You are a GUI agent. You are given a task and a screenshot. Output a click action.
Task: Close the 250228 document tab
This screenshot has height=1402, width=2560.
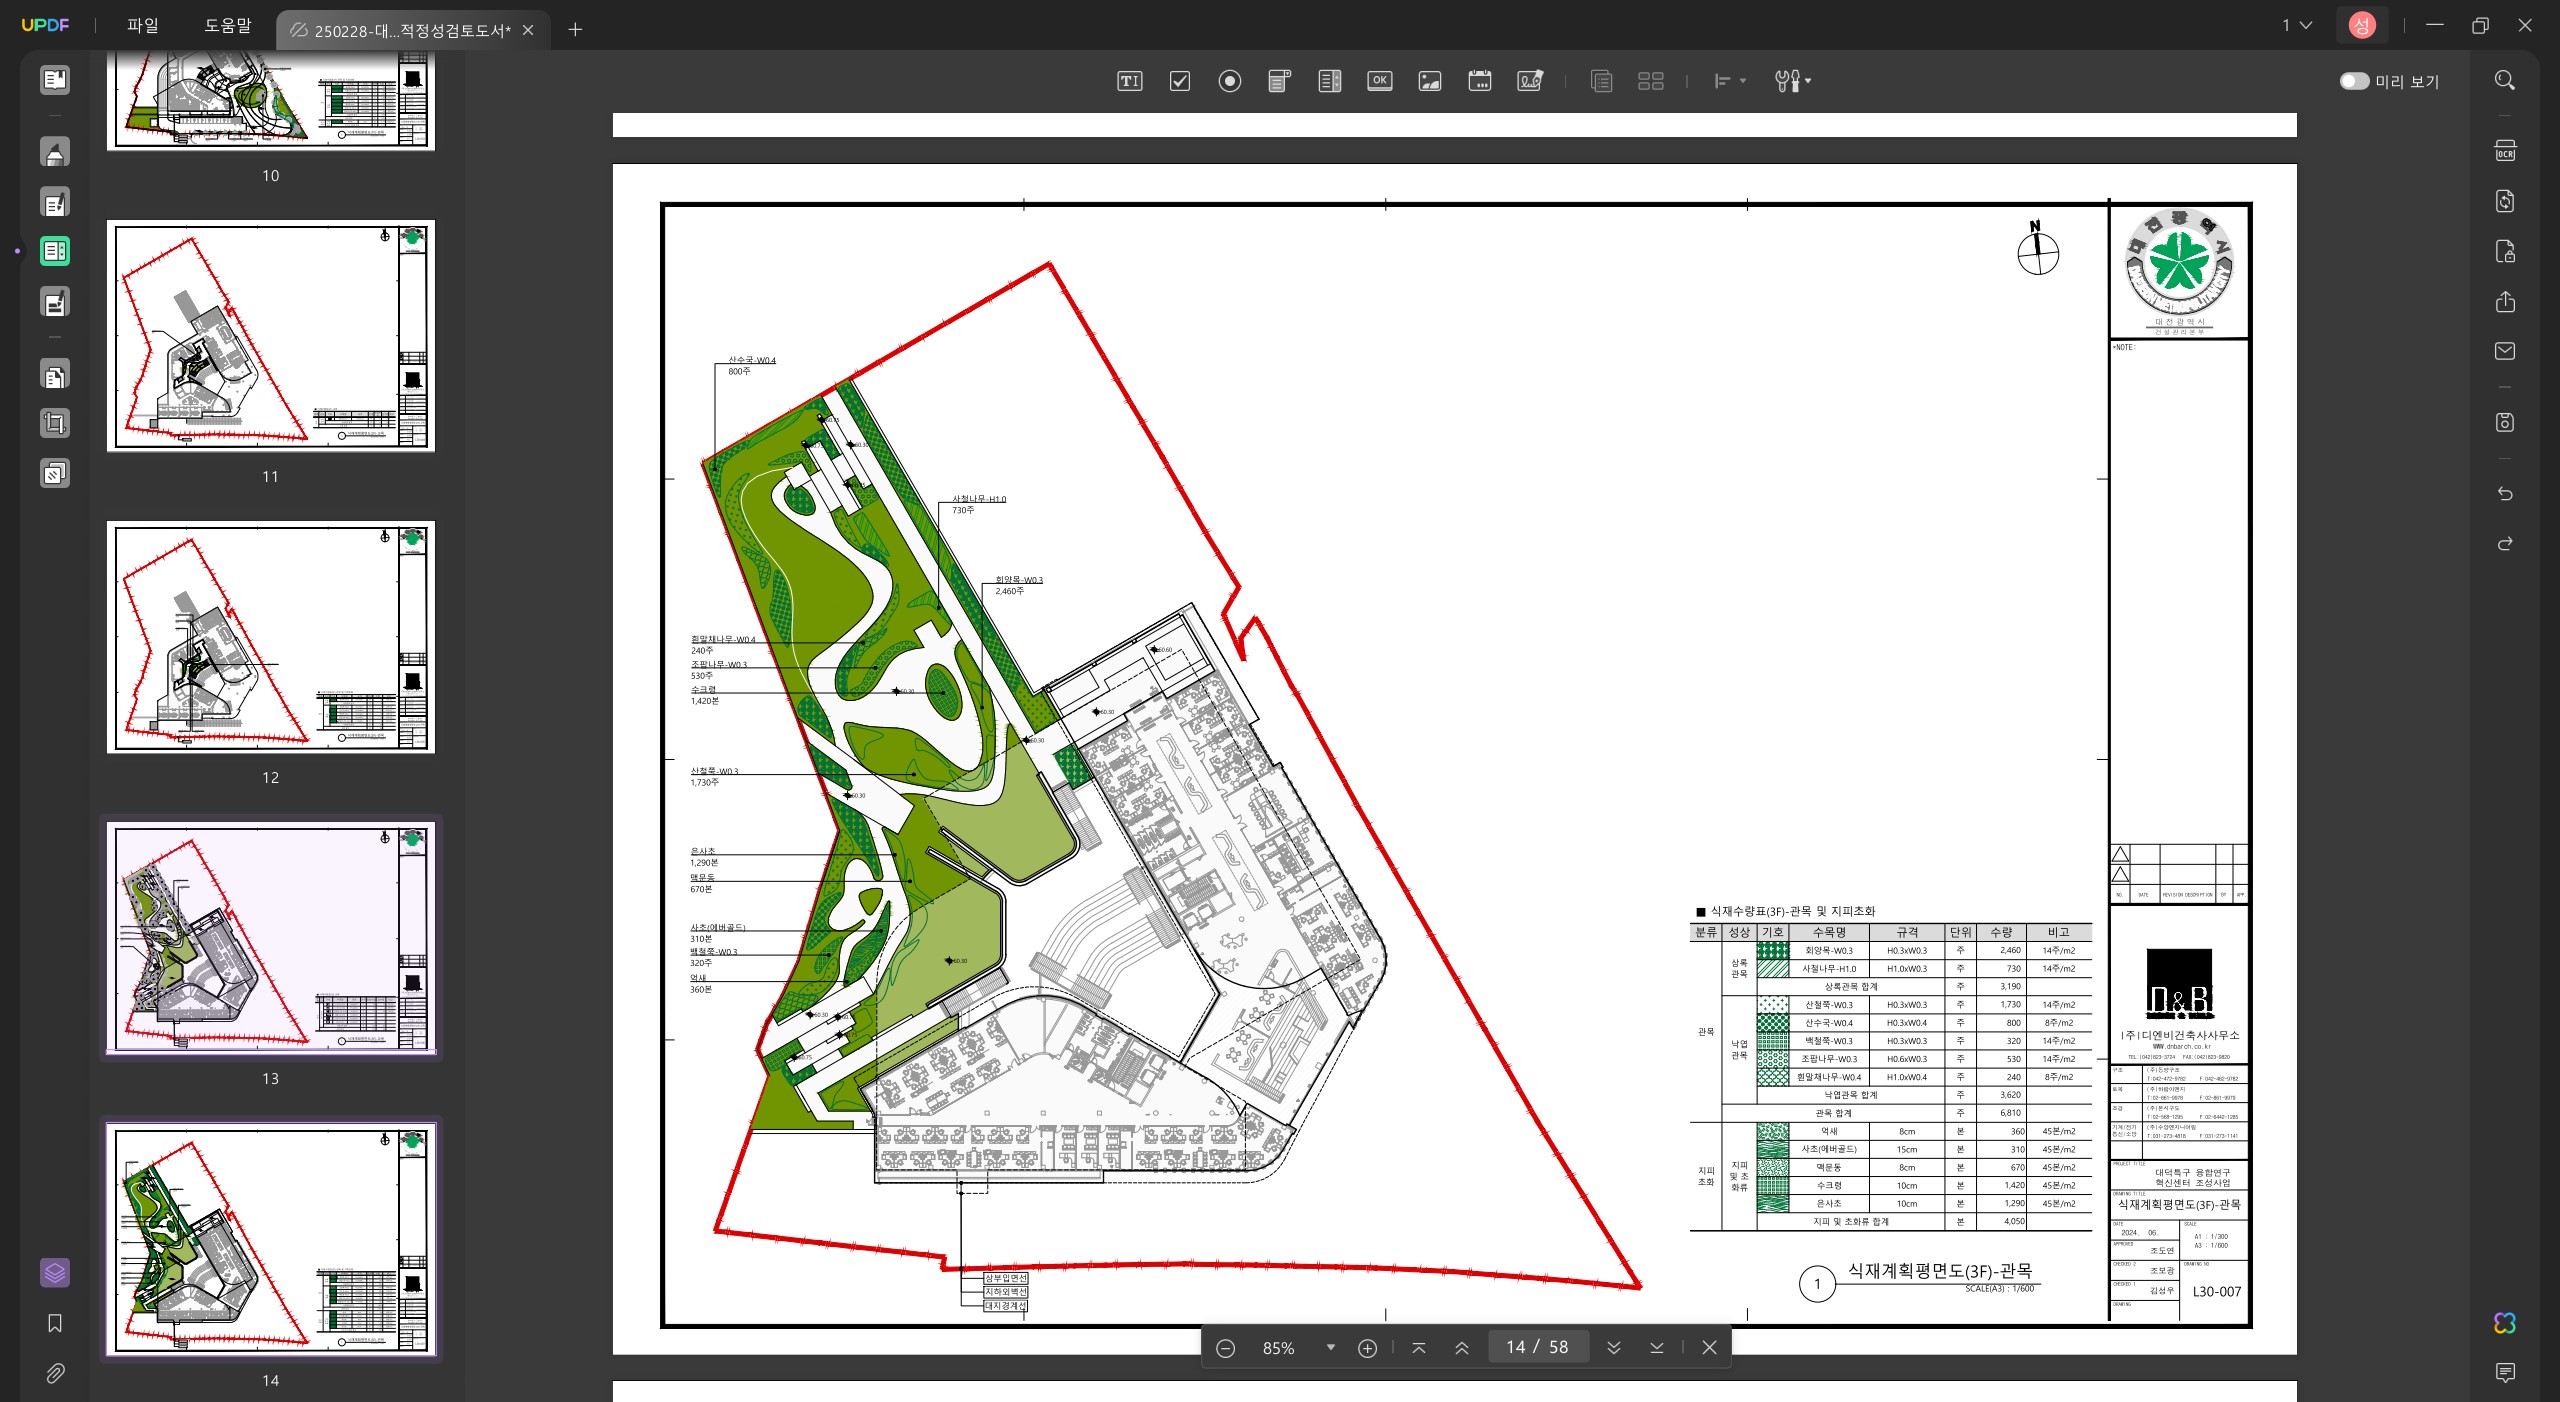[528, 30]
